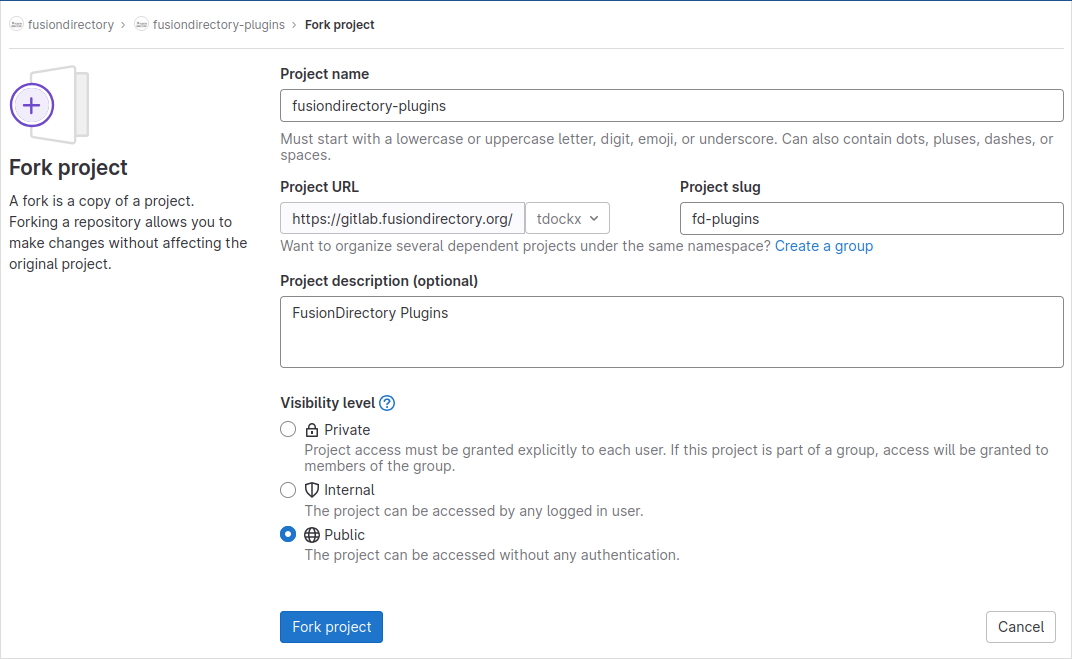Image resolution: width=1072 pixels, height=659 pixels.
Task: Open the tdockx namespace dropdown
Action: click(x=567, y=219)
